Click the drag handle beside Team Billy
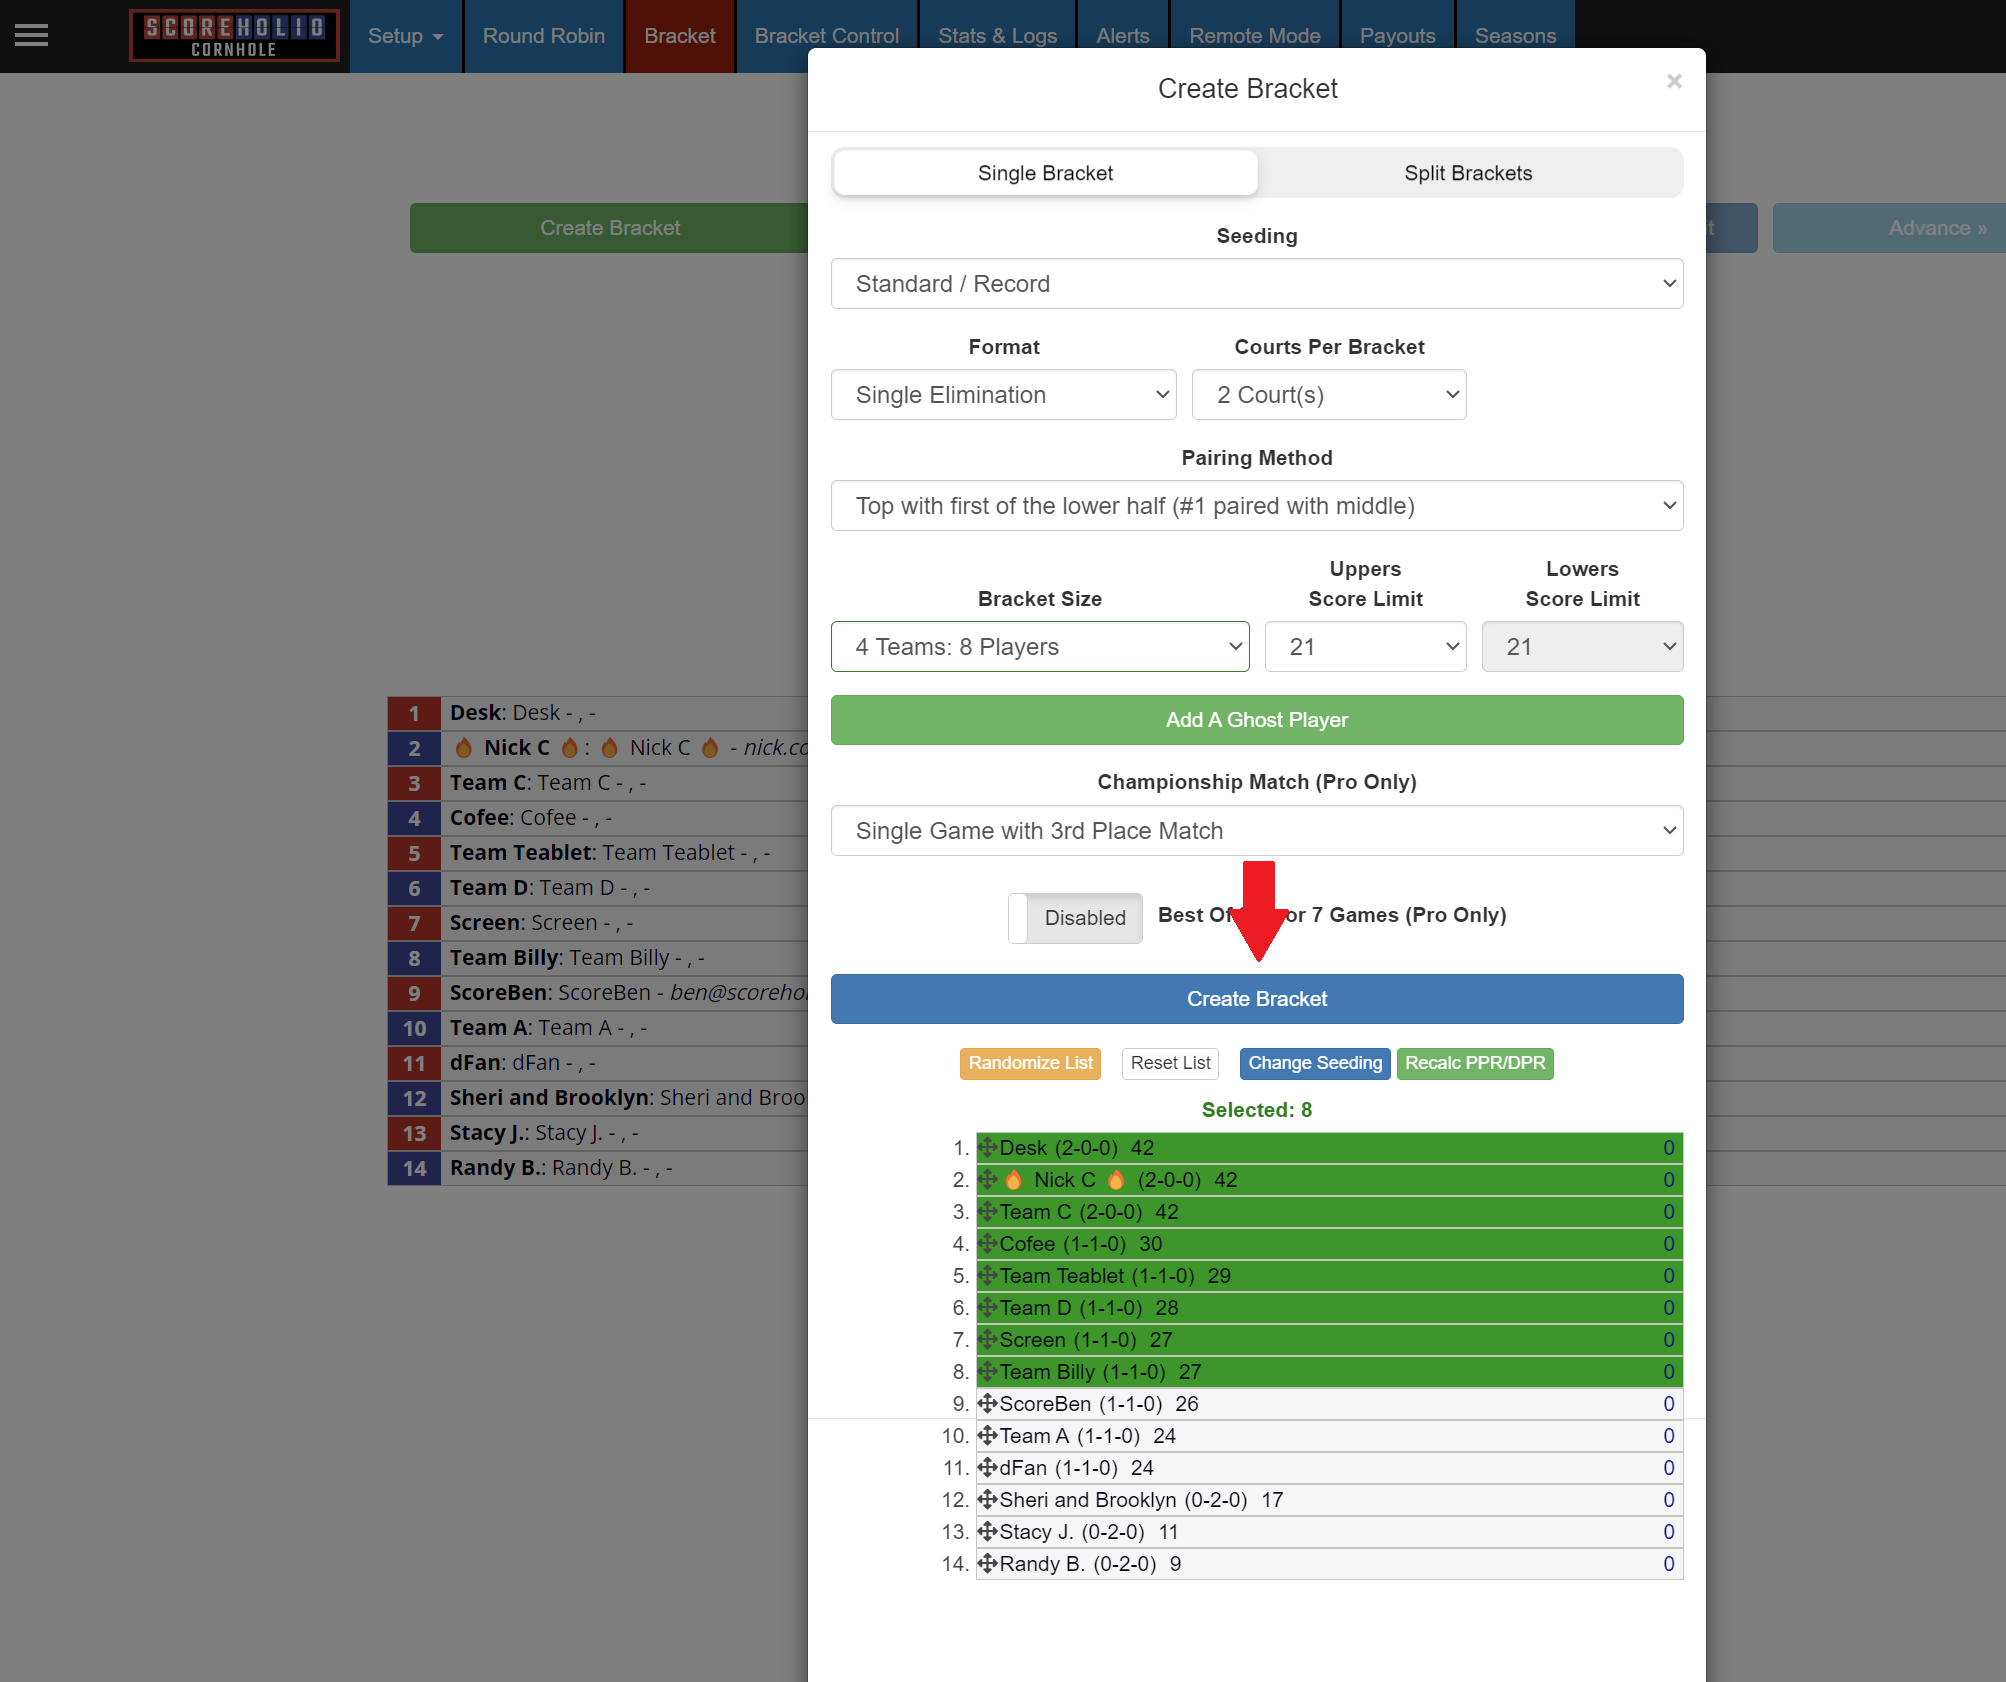This screenshot has width=2006, height=1682. (x=987, y=1372)
